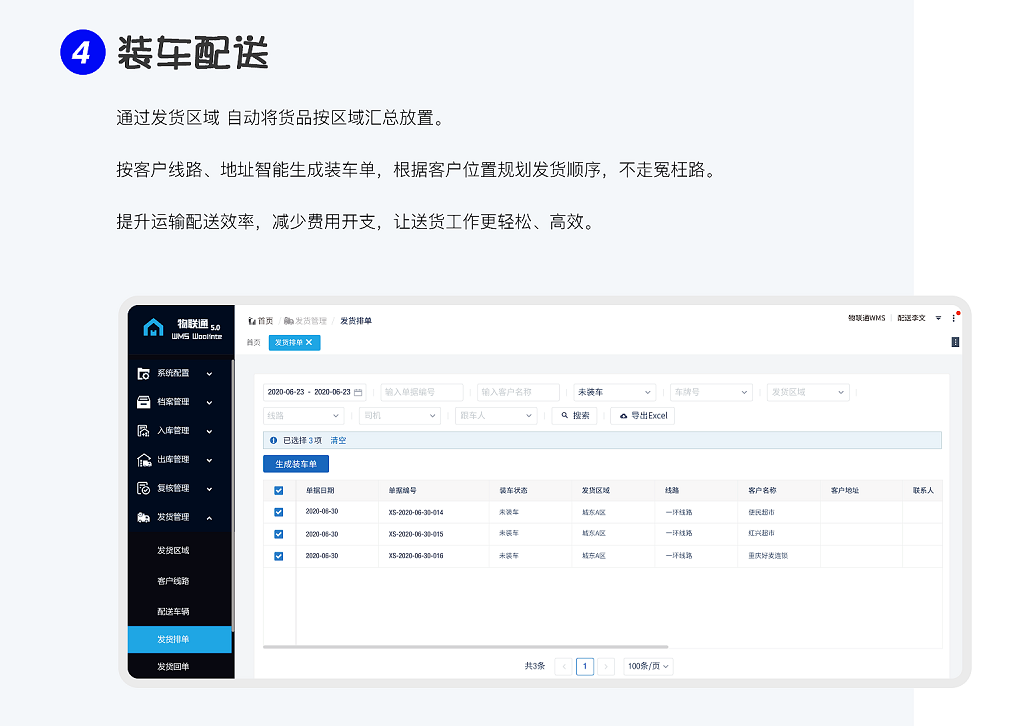
Task: Open 发货回单 in the sidebar submenu
Action: point(173,667)
